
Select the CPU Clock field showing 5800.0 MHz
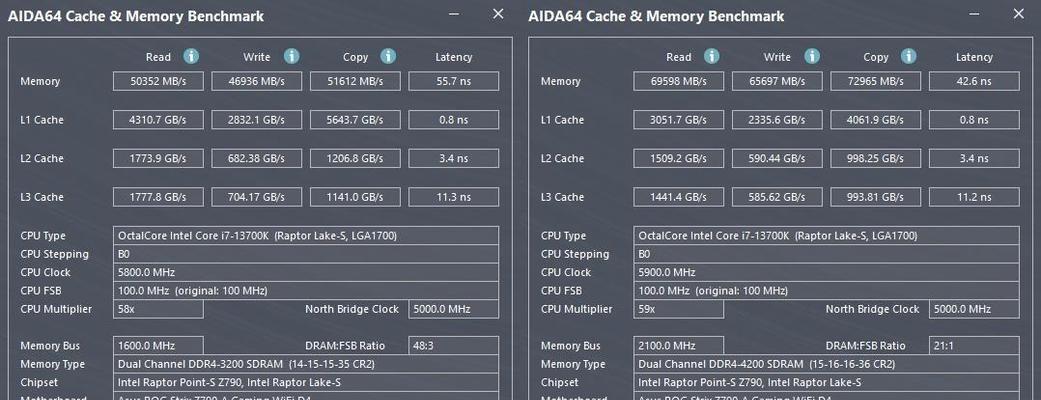(306, 272)
